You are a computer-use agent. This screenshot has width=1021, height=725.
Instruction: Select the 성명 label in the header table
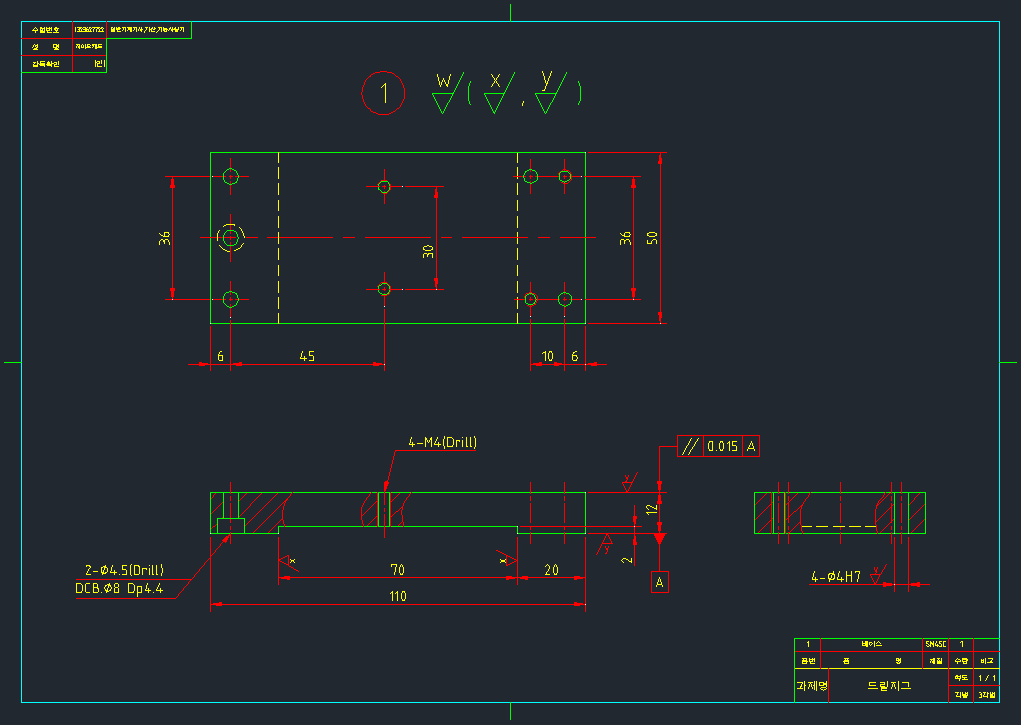pyautogui.click(x=46, y=47)
